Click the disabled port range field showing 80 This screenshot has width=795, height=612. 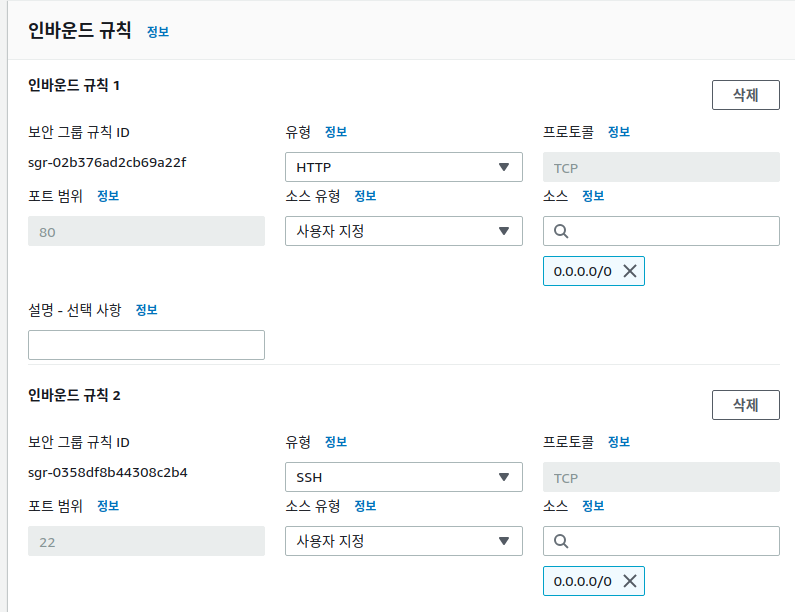tap(146, 231)
